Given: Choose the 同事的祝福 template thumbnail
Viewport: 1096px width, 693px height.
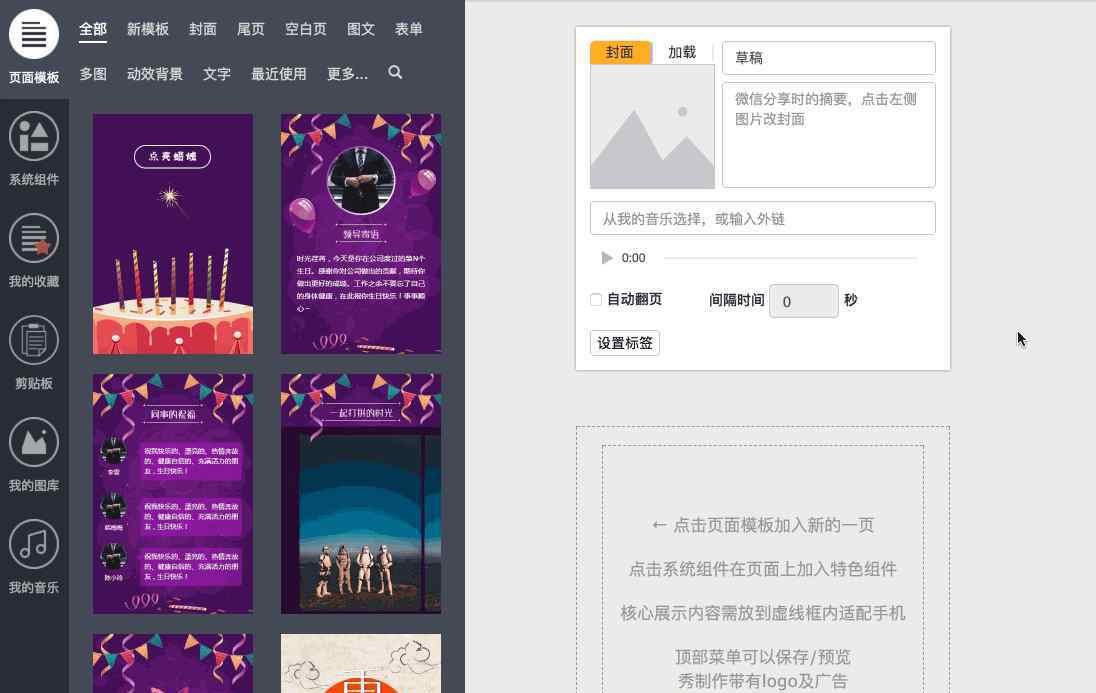Looking at the screenshot, I should pos(173,494).
